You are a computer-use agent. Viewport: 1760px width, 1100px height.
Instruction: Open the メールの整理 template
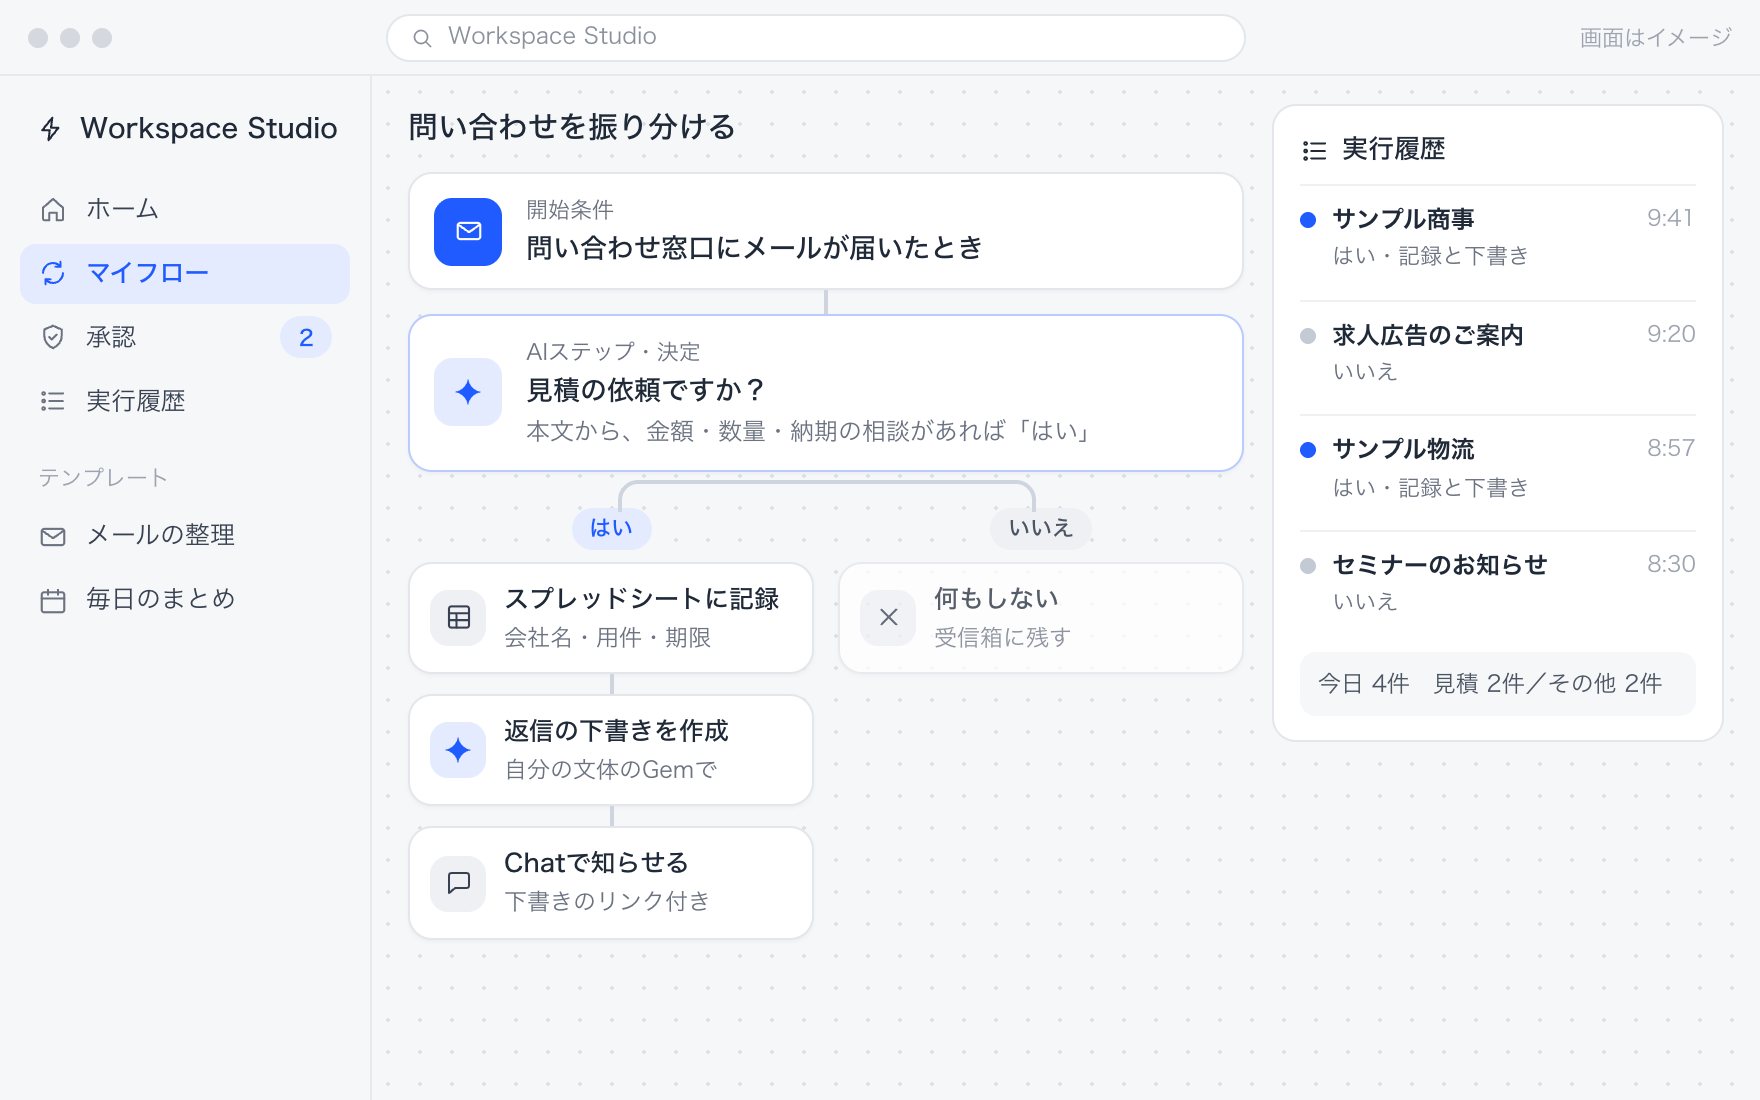tap(185, 535)
